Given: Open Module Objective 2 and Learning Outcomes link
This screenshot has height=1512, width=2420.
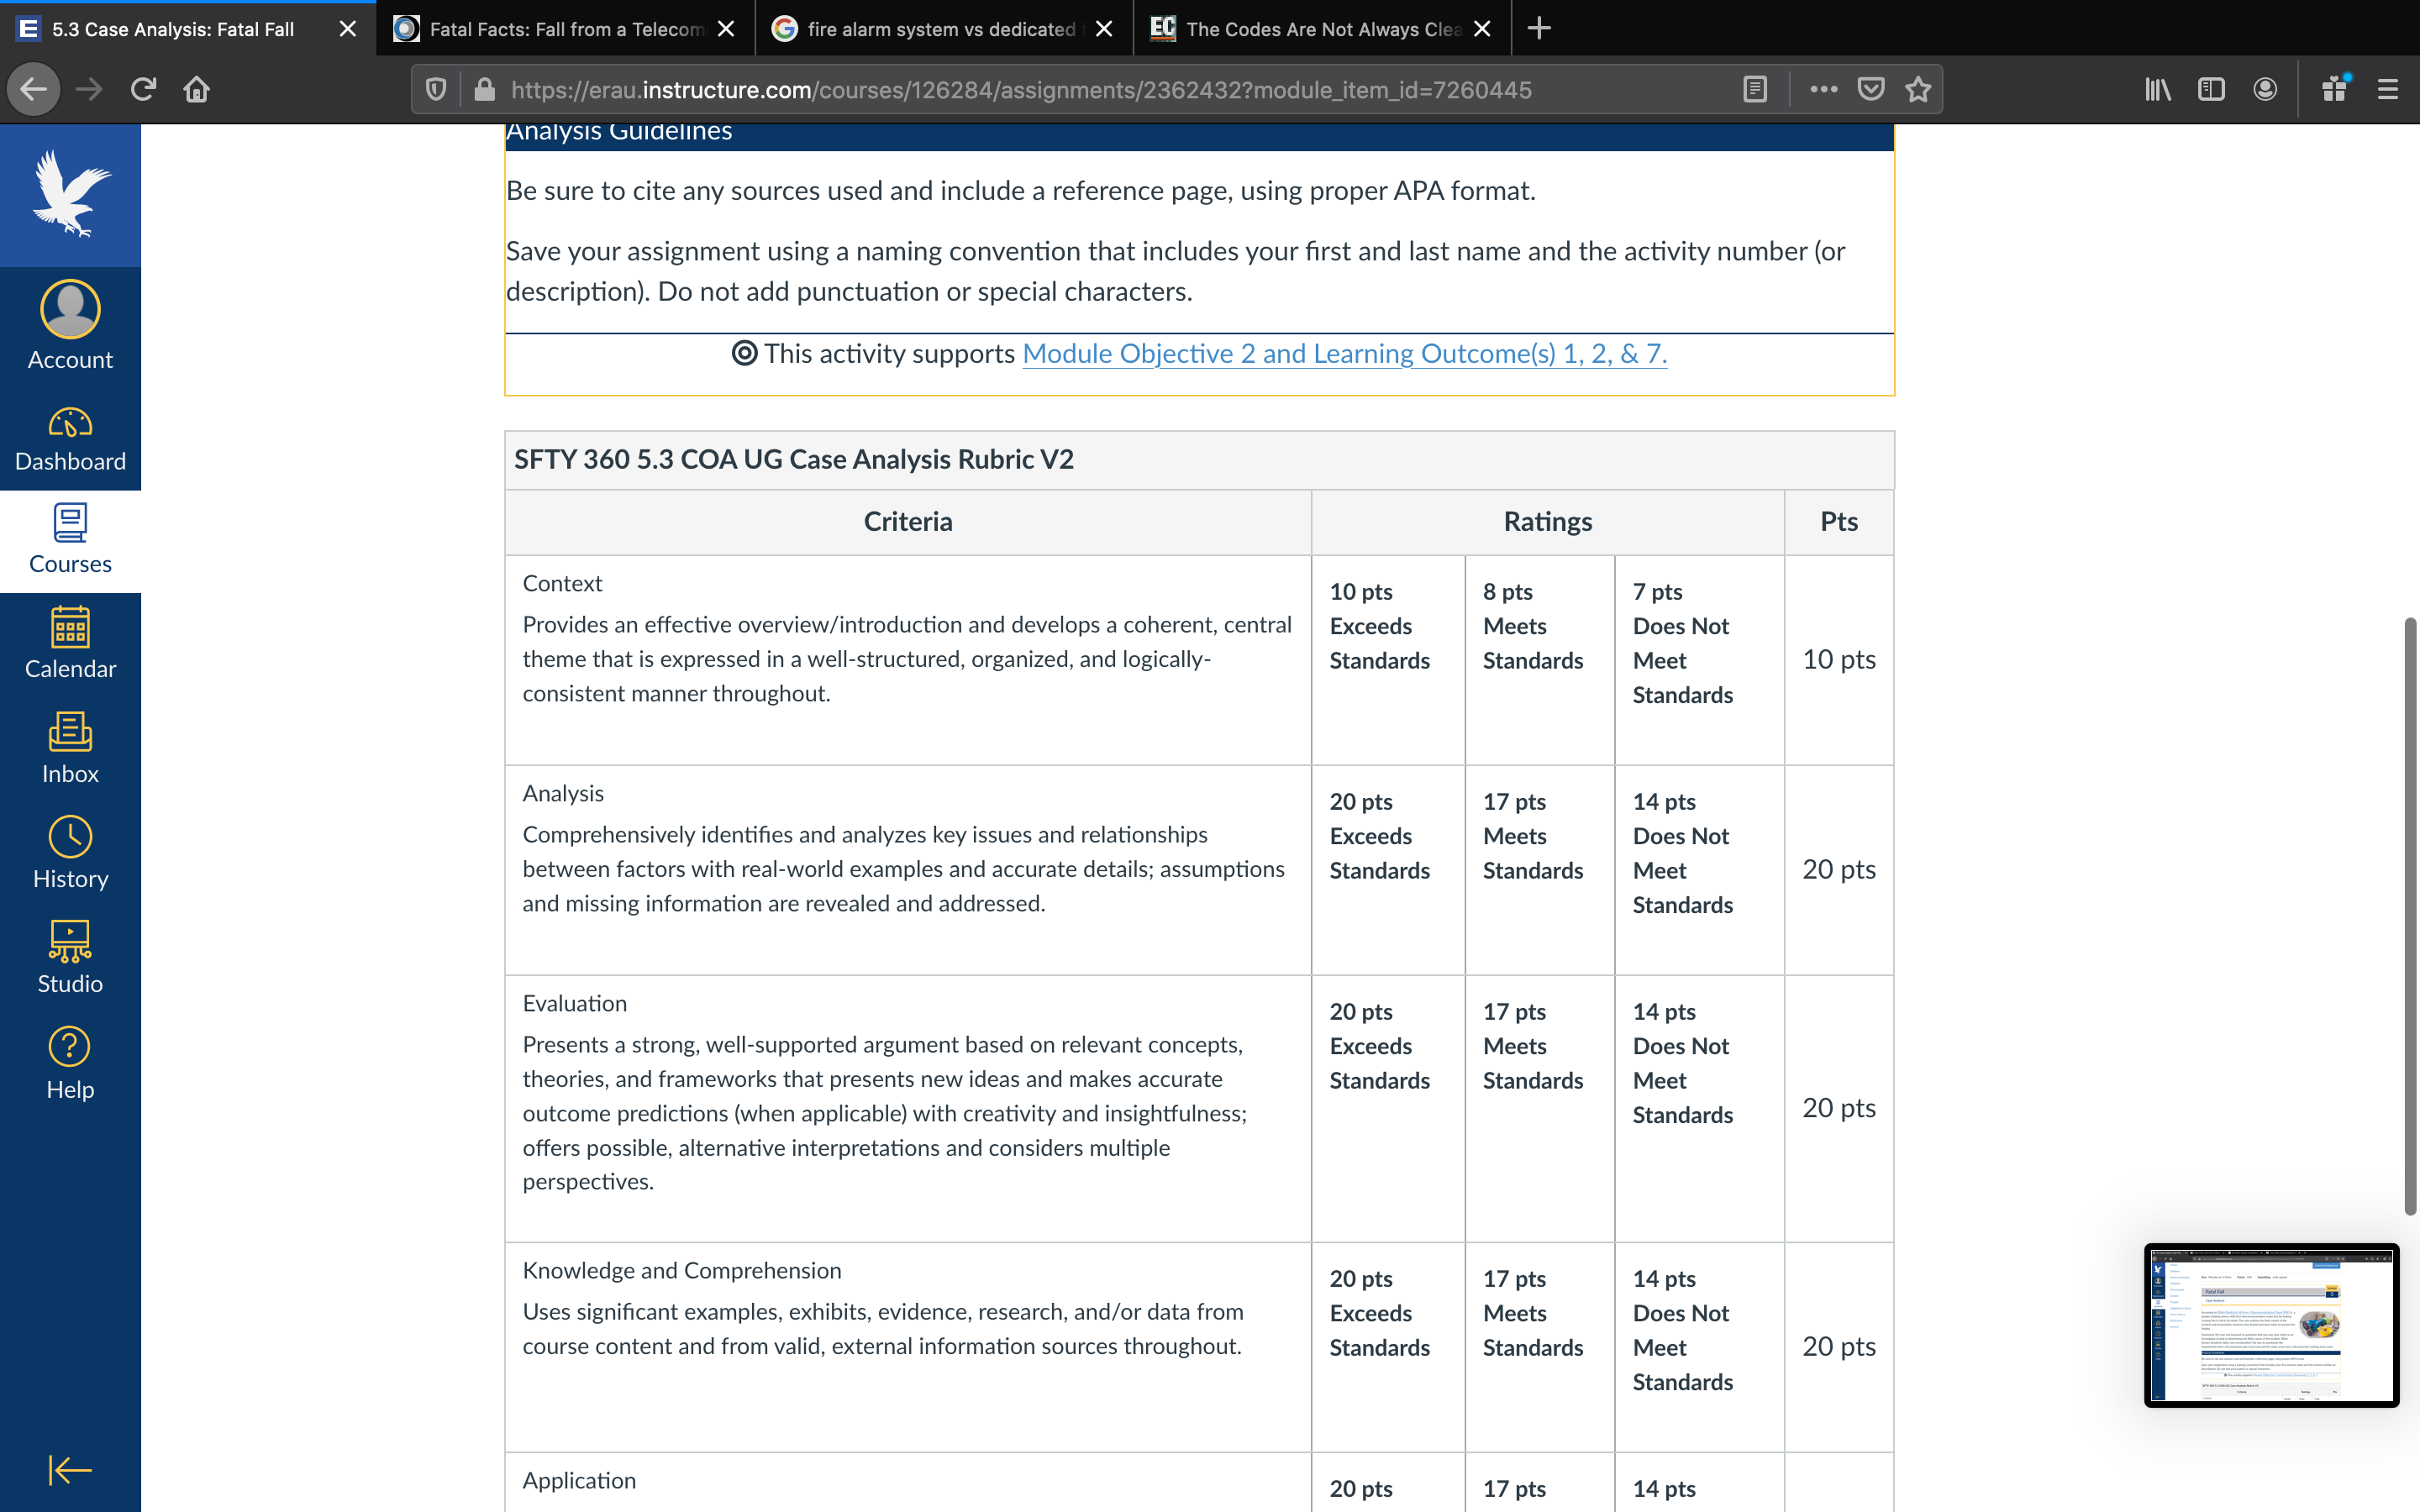Looking at the screenshot, I should click(1344, 354).
